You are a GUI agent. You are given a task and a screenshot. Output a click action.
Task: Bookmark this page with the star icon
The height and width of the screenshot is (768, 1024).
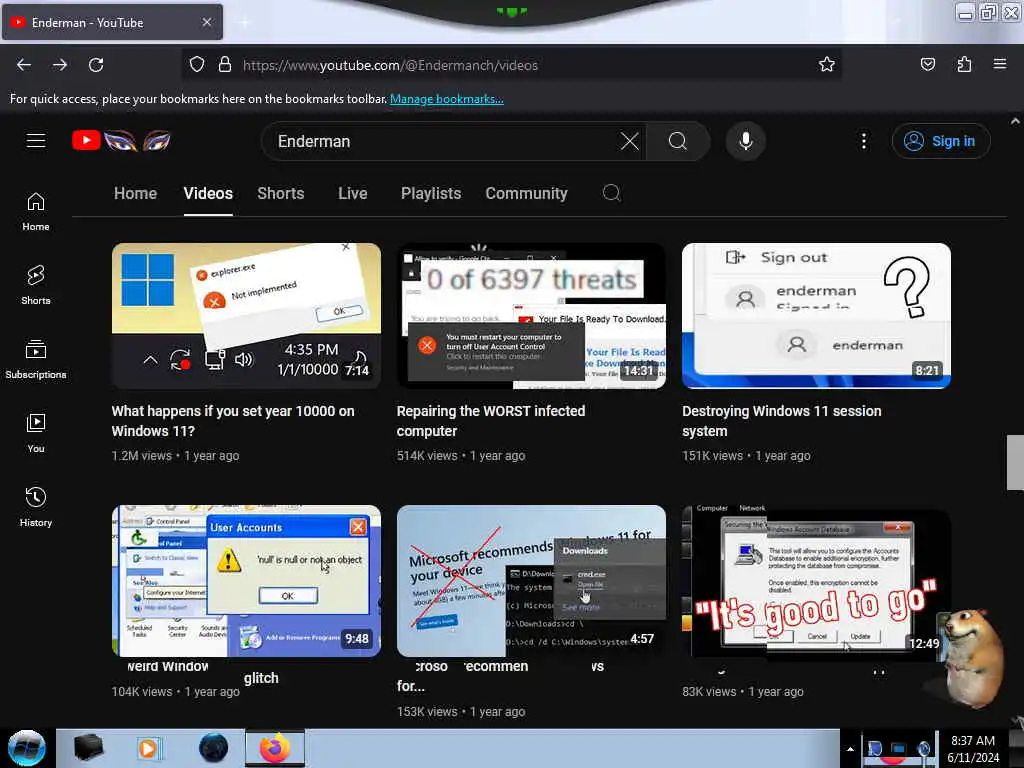(827, 64)
